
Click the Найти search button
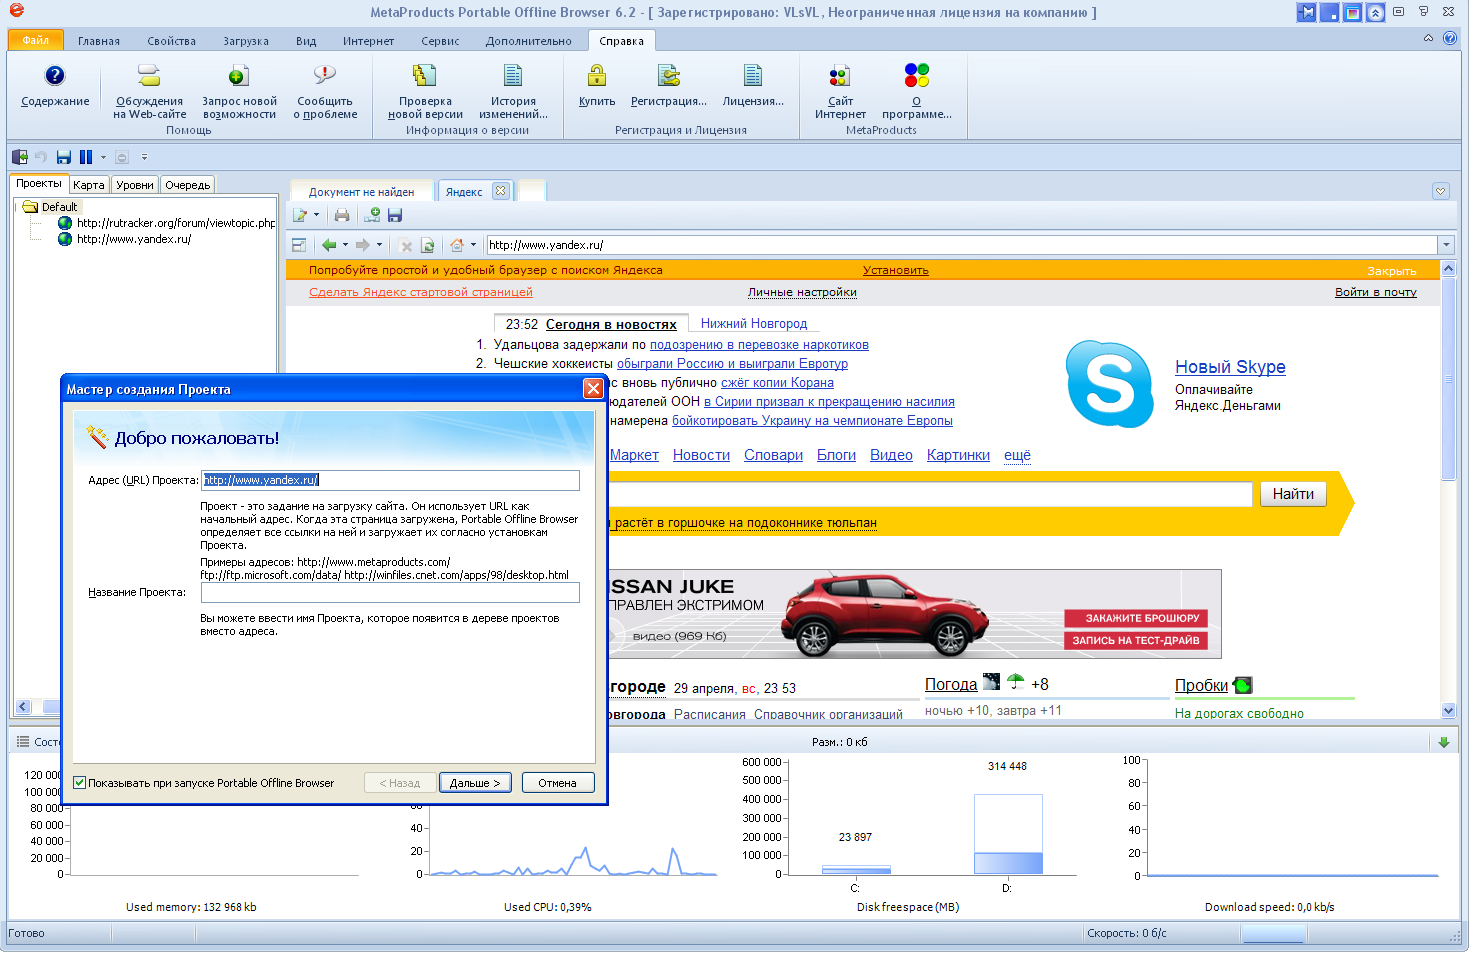pyautogui.click(x=1293, y=494)
